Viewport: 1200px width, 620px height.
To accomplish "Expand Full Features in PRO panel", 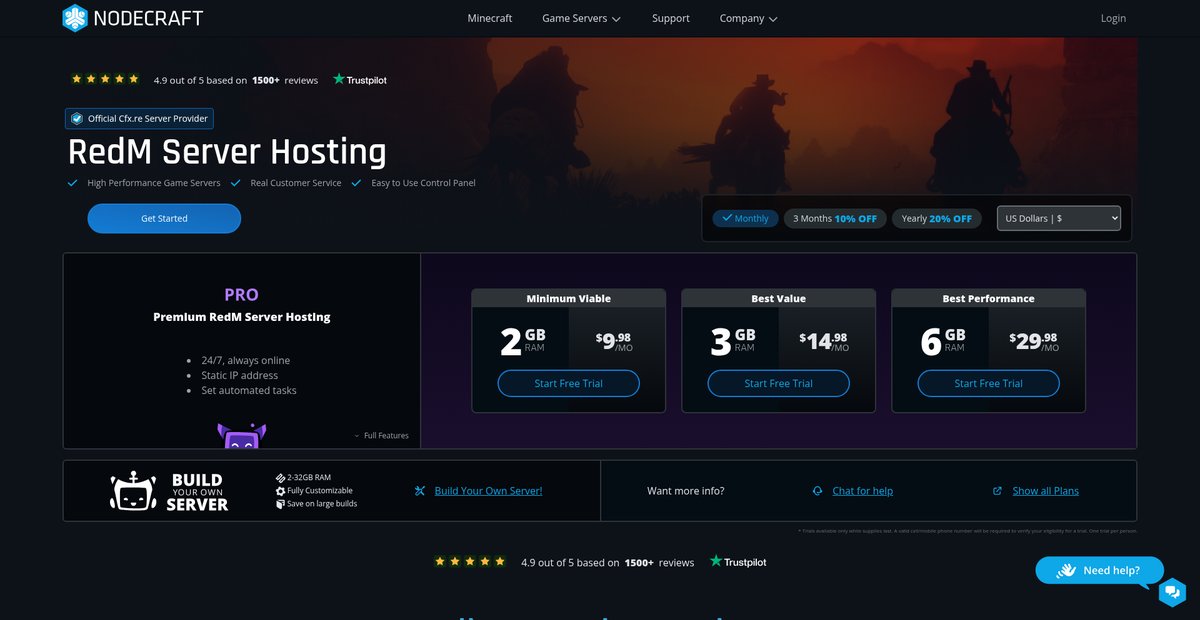I will [x=381, y=436].
